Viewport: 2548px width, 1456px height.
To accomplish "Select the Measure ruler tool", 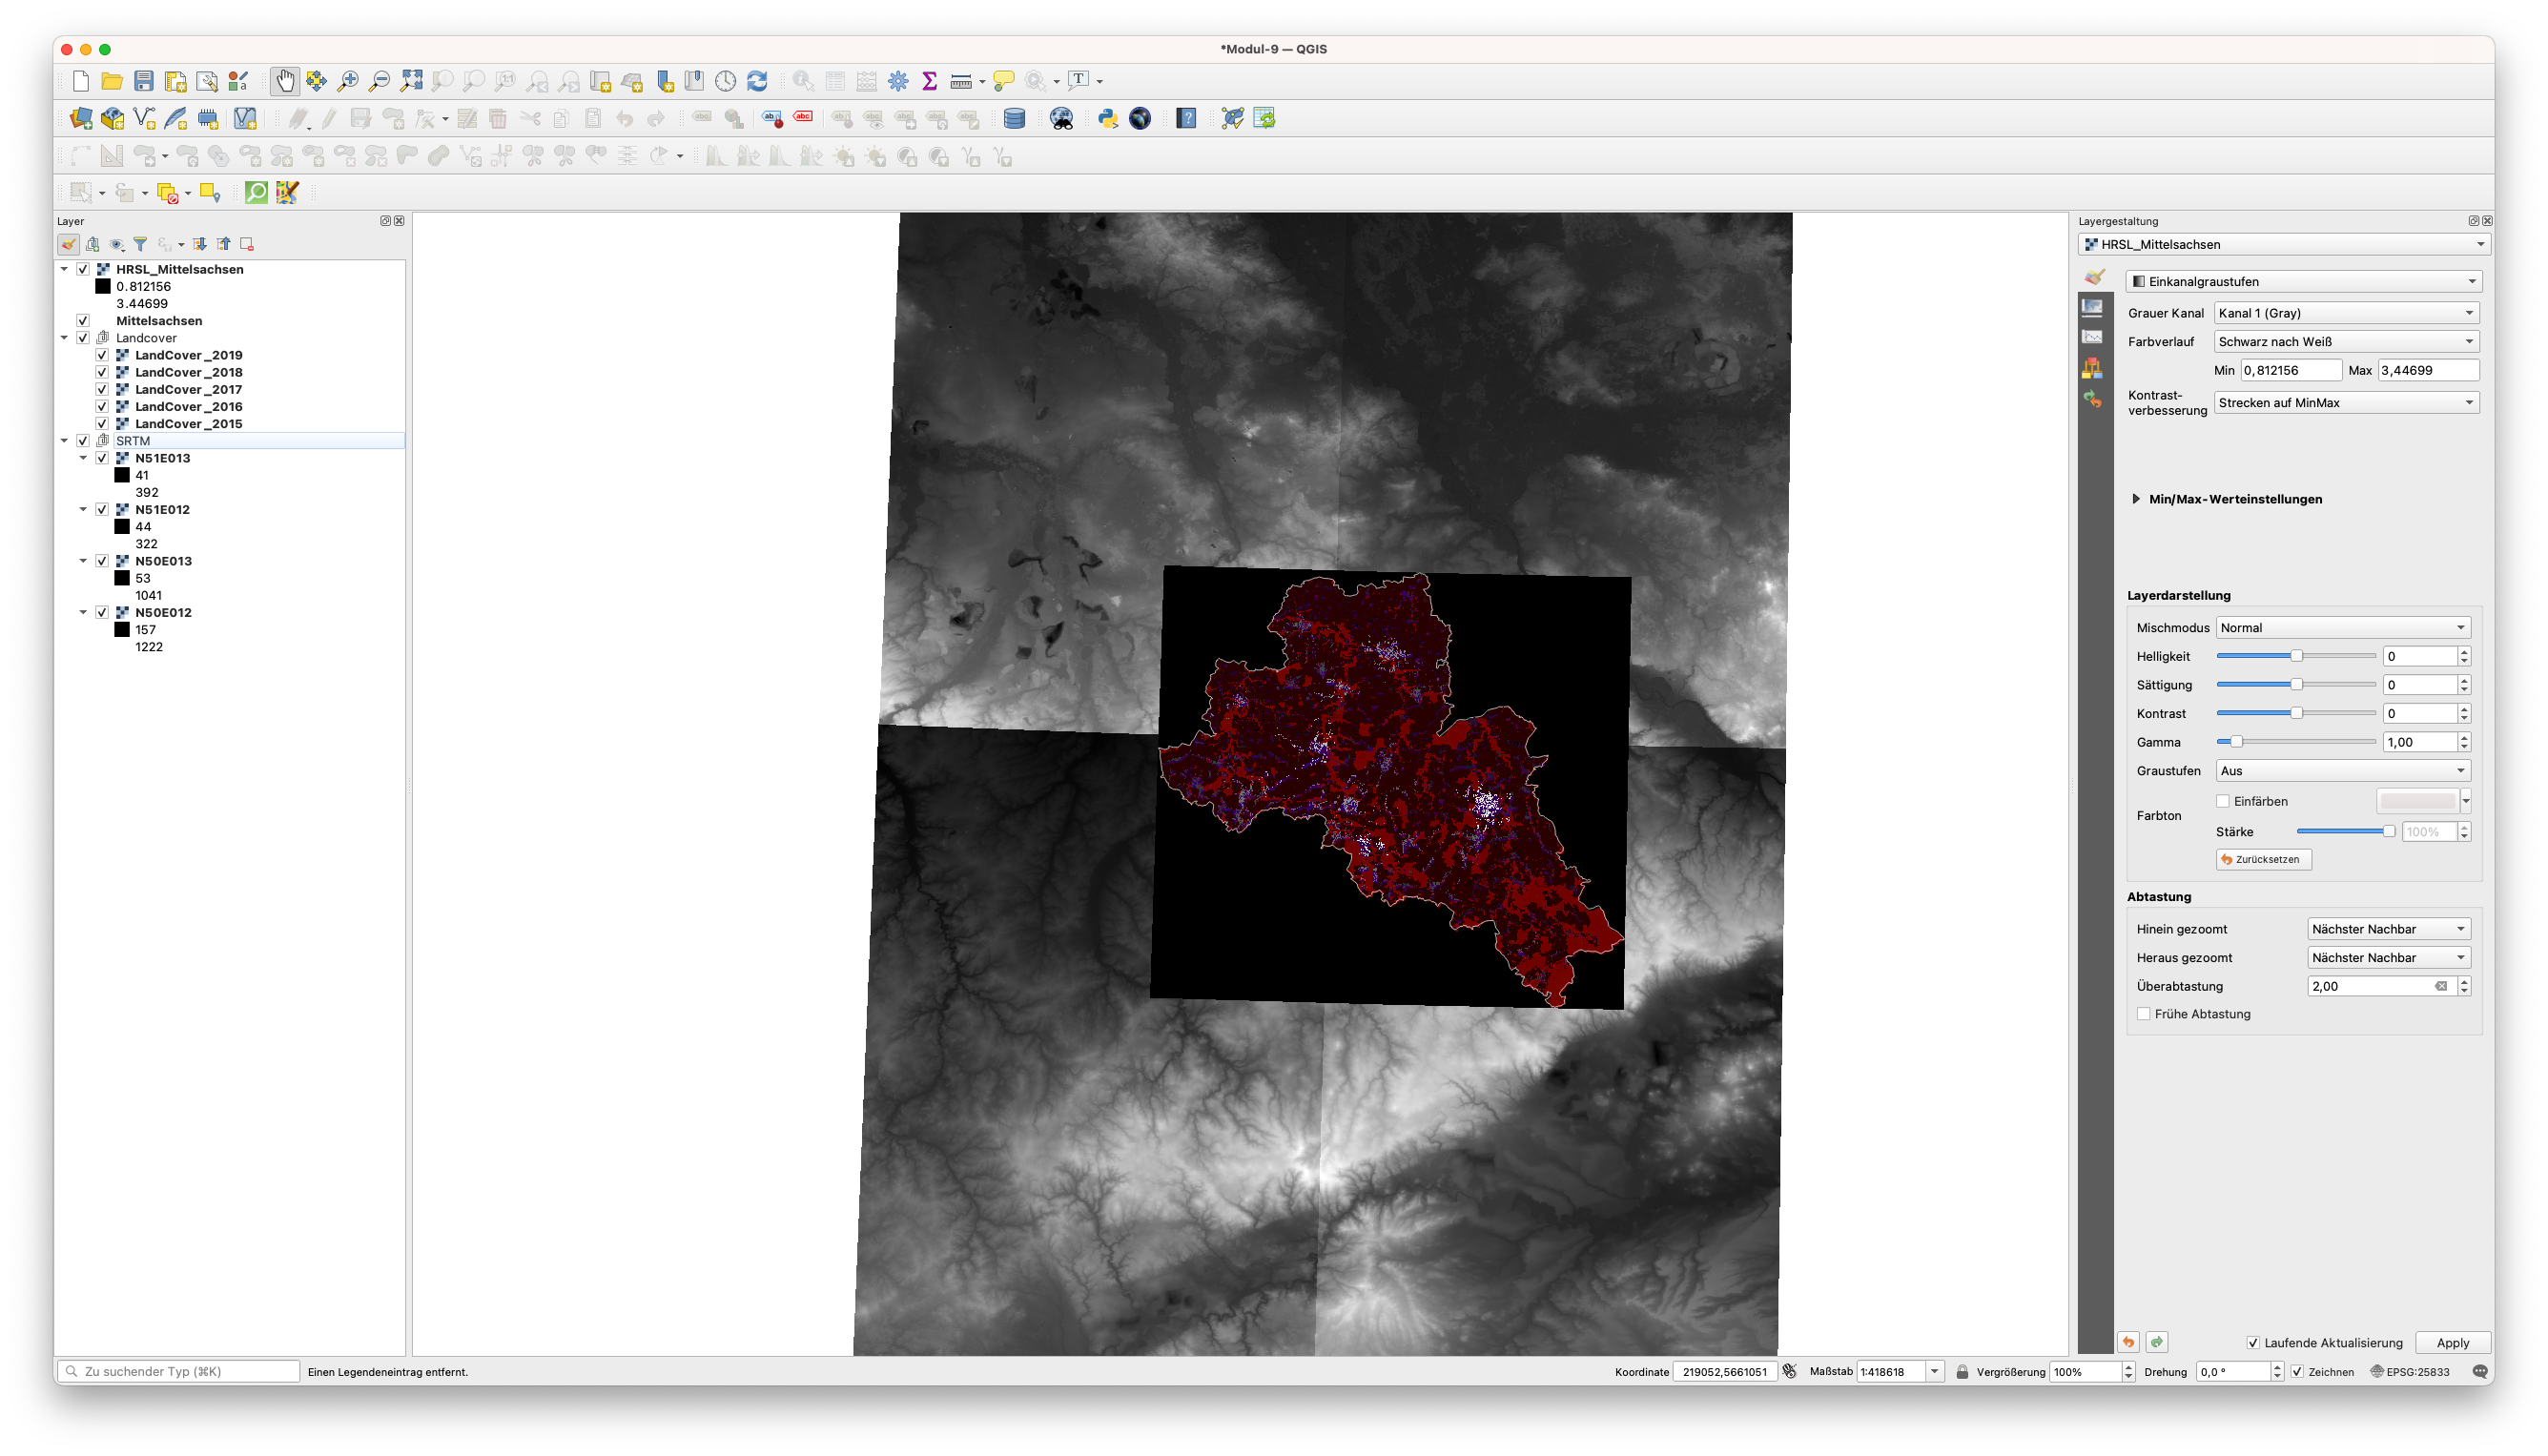I will coord(961,81).
